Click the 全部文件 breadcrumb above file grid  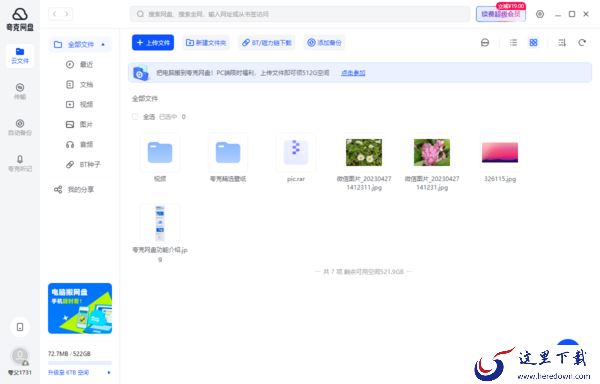[145, 99]
